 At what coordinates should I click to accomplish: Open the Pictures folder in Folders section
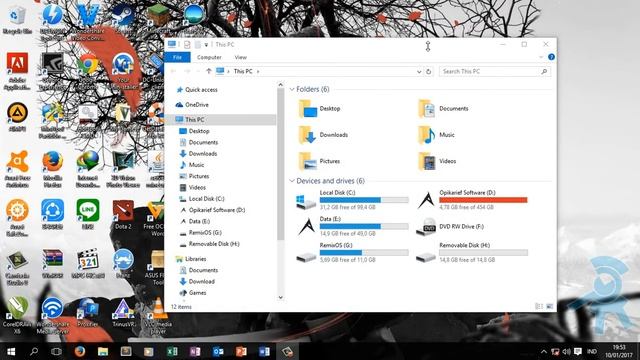(320, 161)
